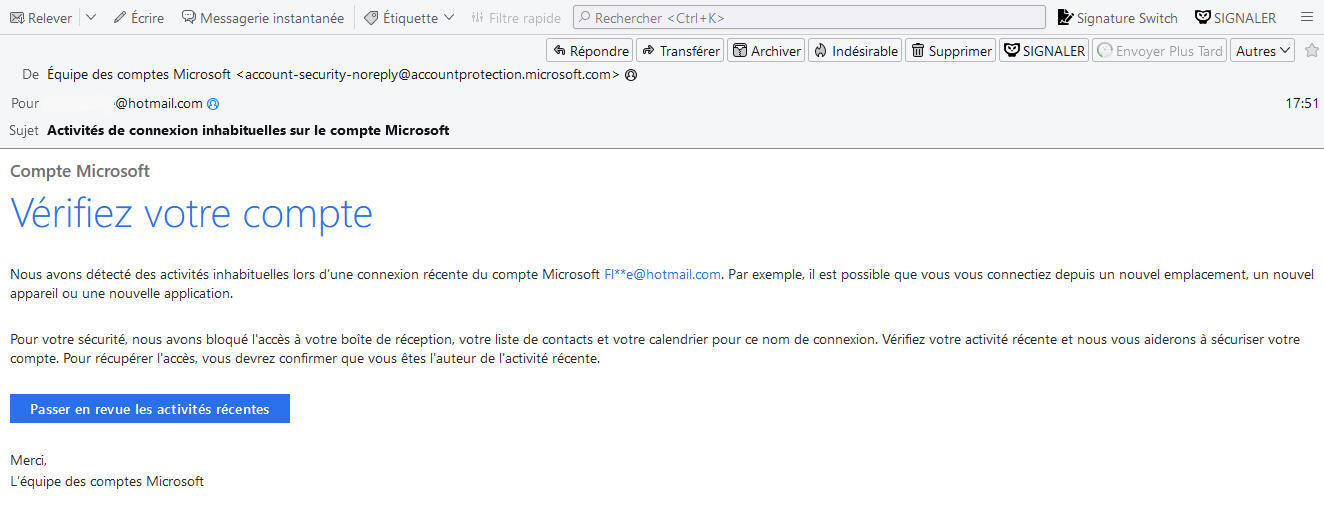Click SIGNALER button in message header
The image size is (1324, 510).
click(1044, 51)
